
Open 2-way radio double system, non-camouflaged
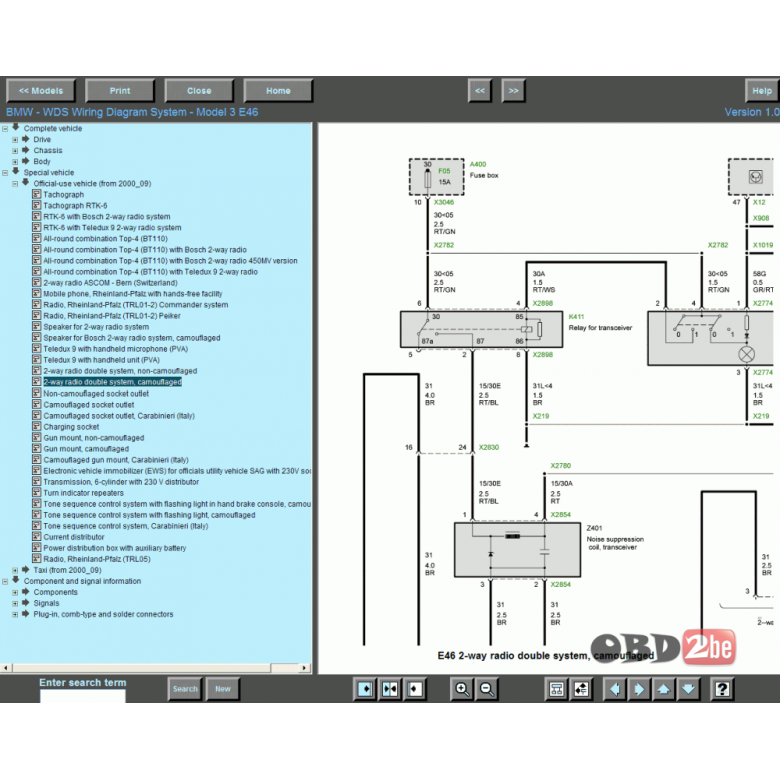(x=120, y=371)
